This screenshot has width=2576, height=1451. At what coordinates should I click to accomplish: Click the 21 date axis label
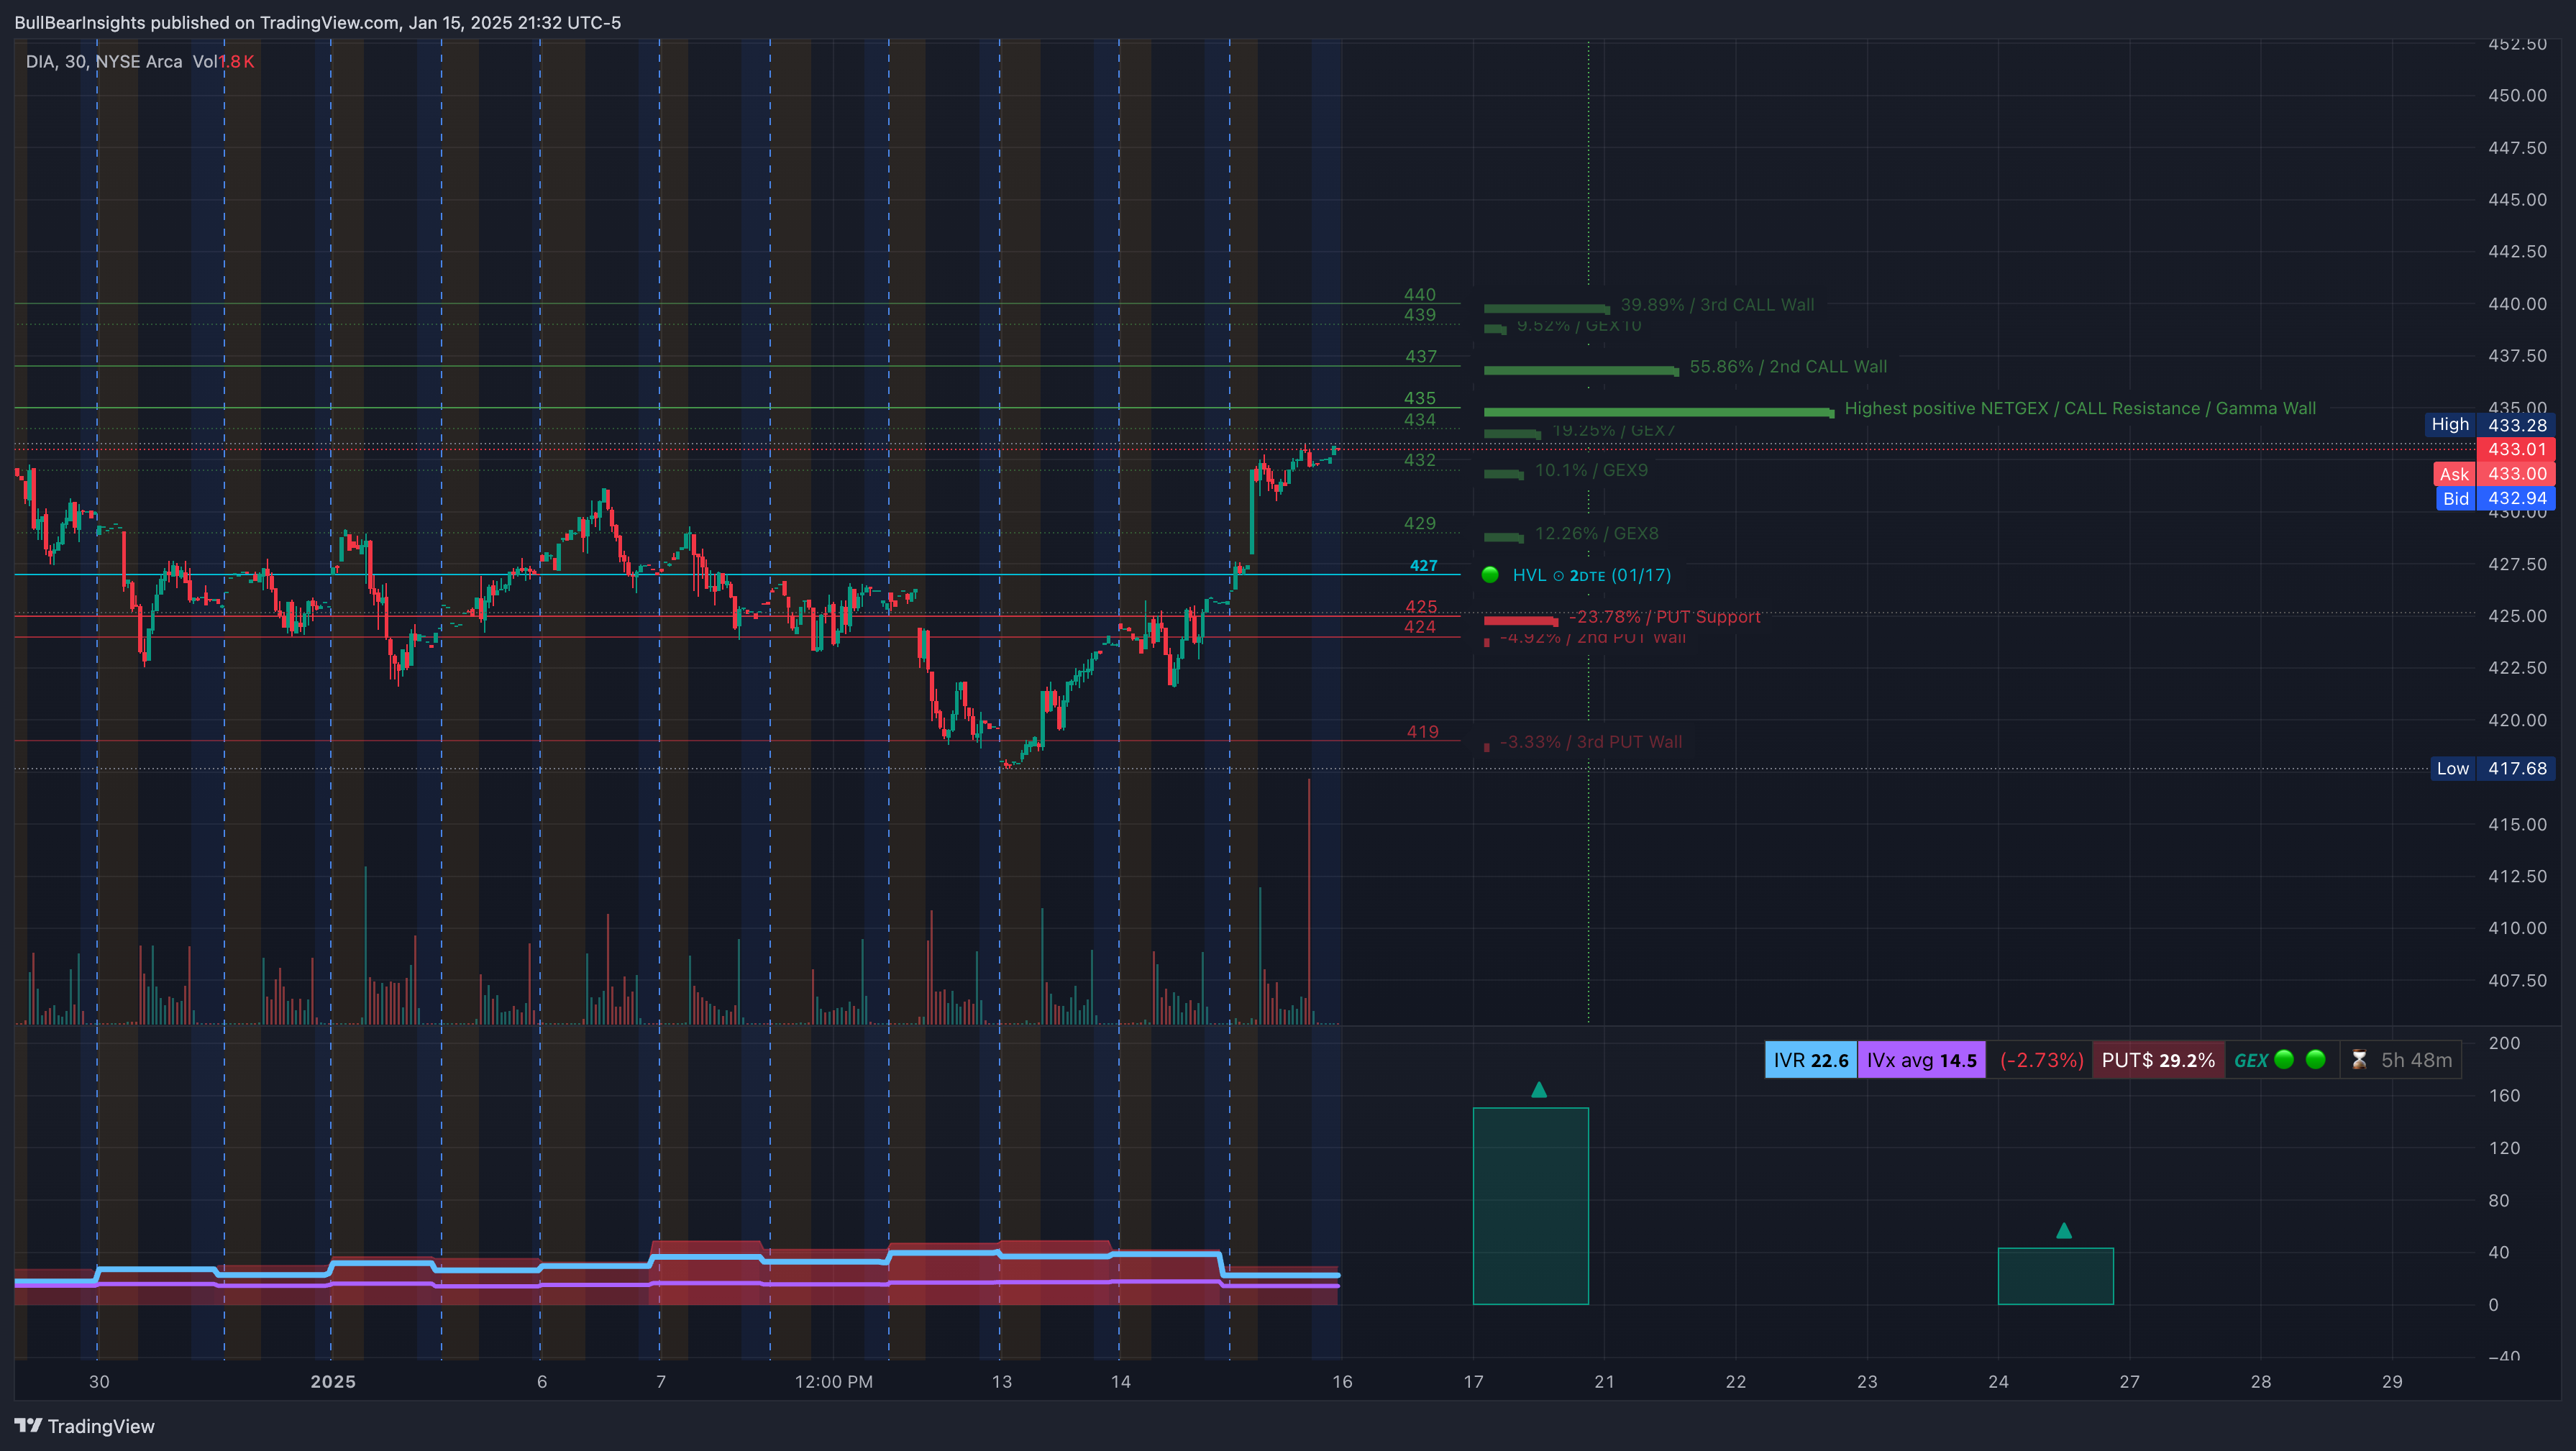(1604, 1381)
